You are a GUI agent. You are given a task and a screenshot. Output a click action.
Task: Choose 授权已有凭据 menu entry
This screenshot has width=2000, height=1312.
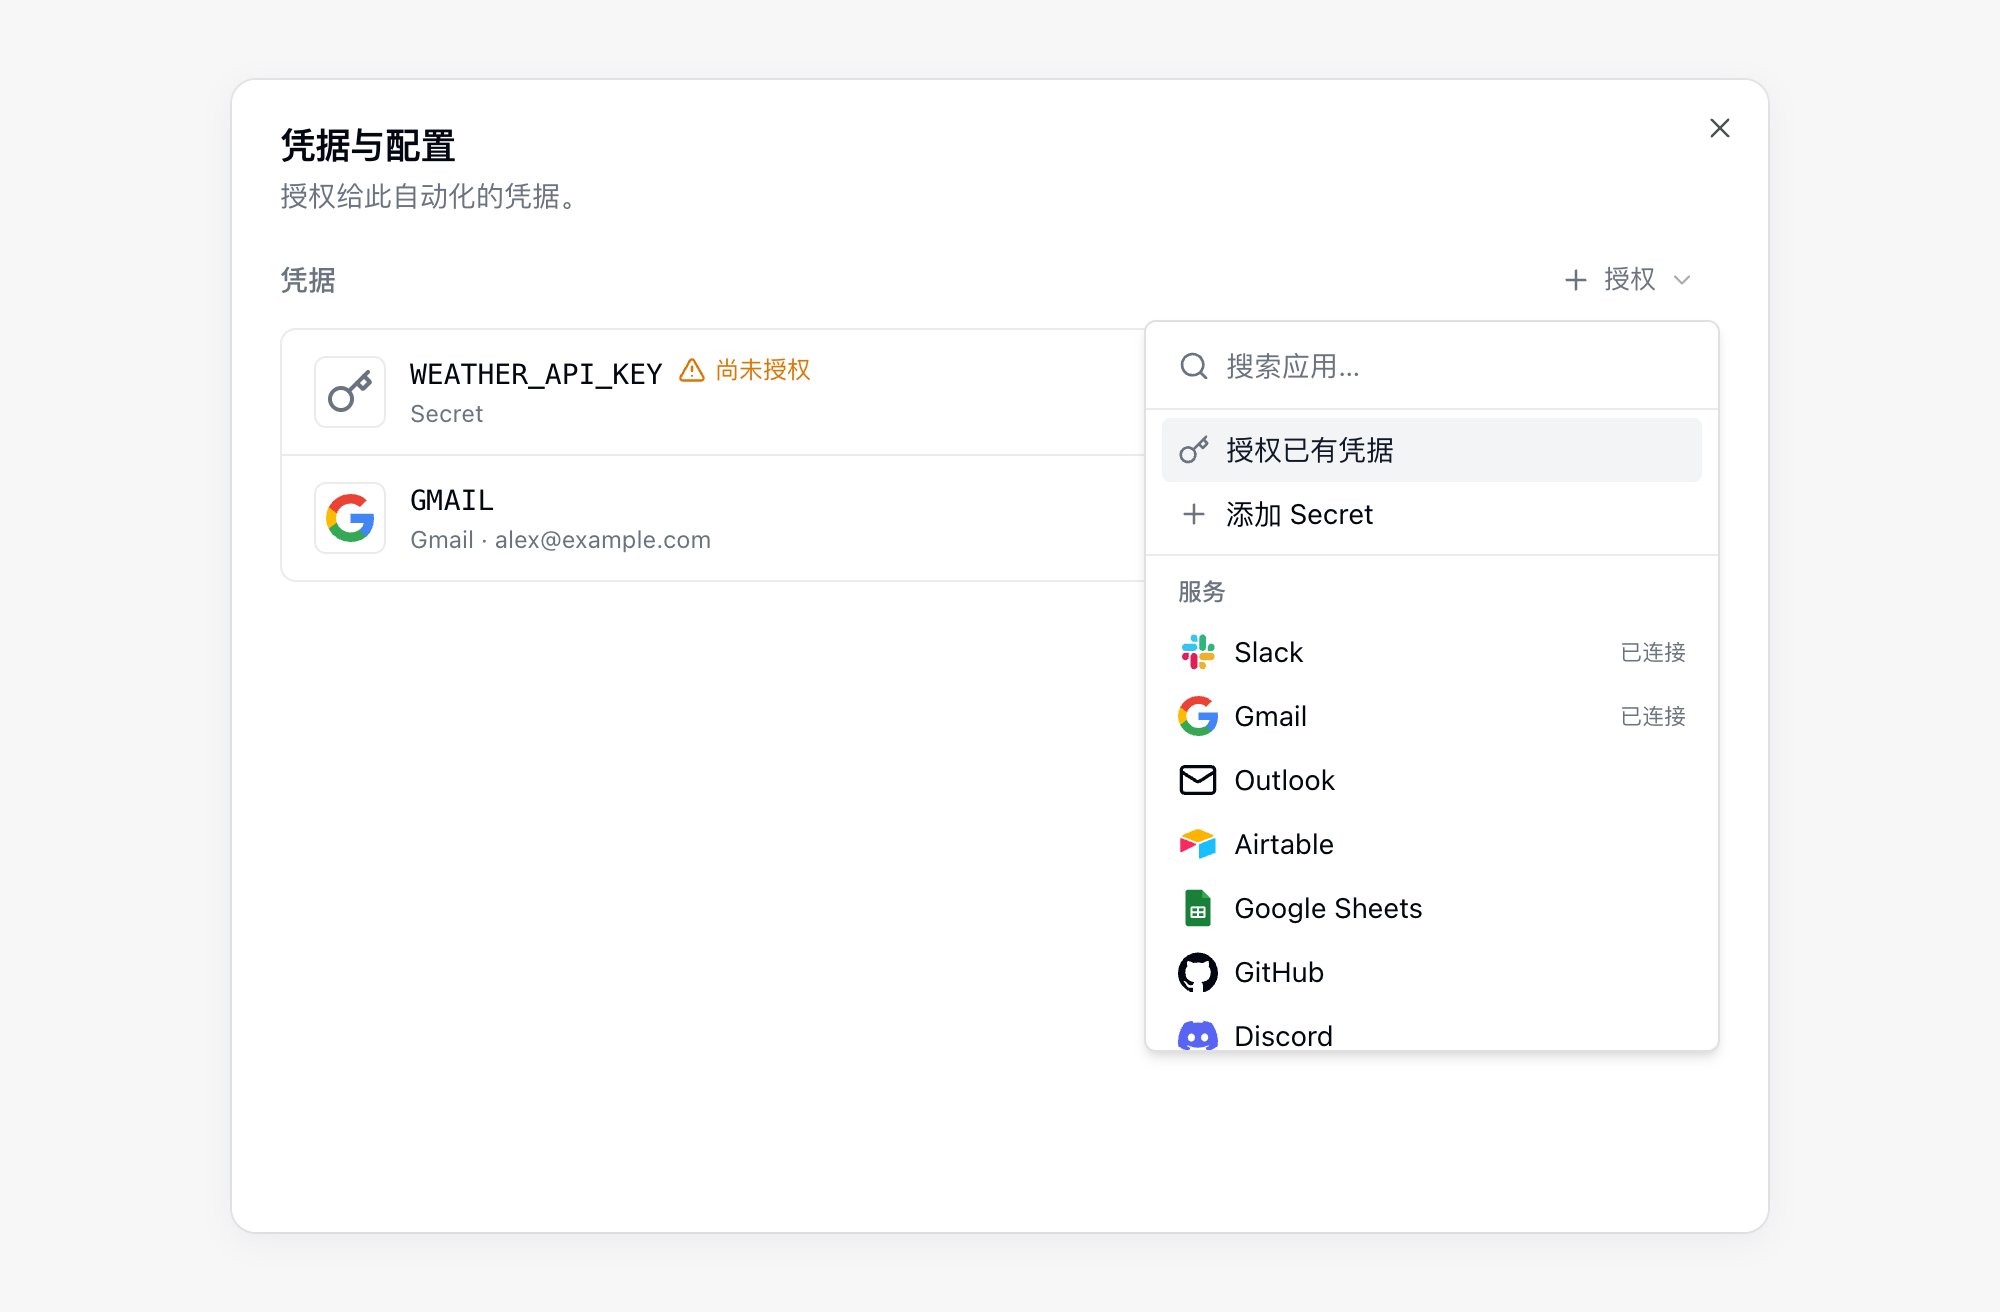(1432, 450)
